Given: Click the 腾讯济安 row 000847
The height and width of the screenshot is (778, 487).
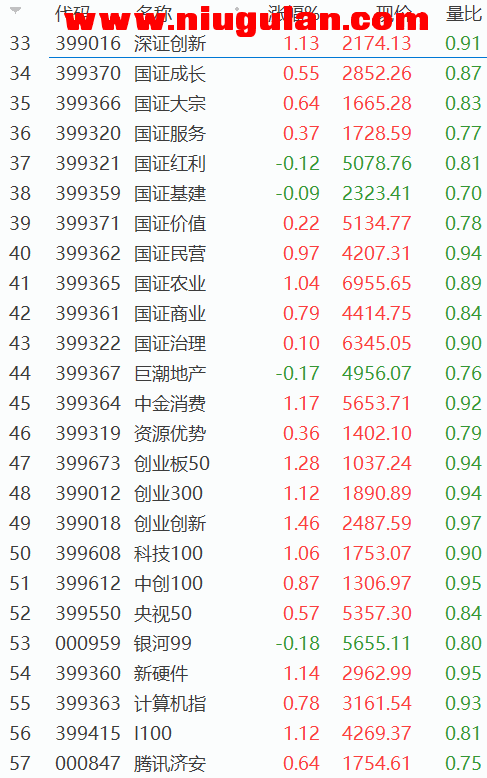Looking at the screenshot, I should (x=244, y=763).
